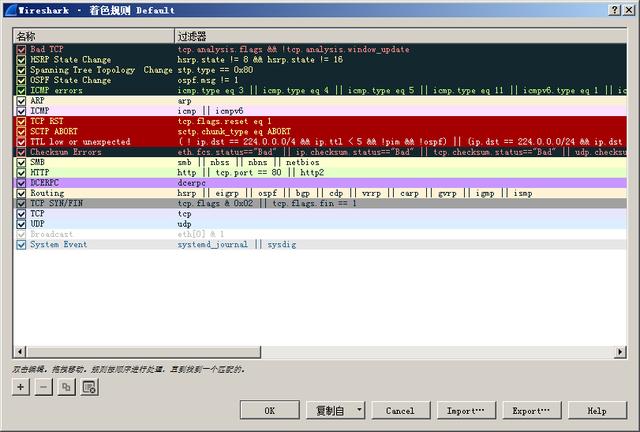The image size is (640, 432).
Task: Disable the SCTP ABORT checkbox
Action: (x=21, y=131)
